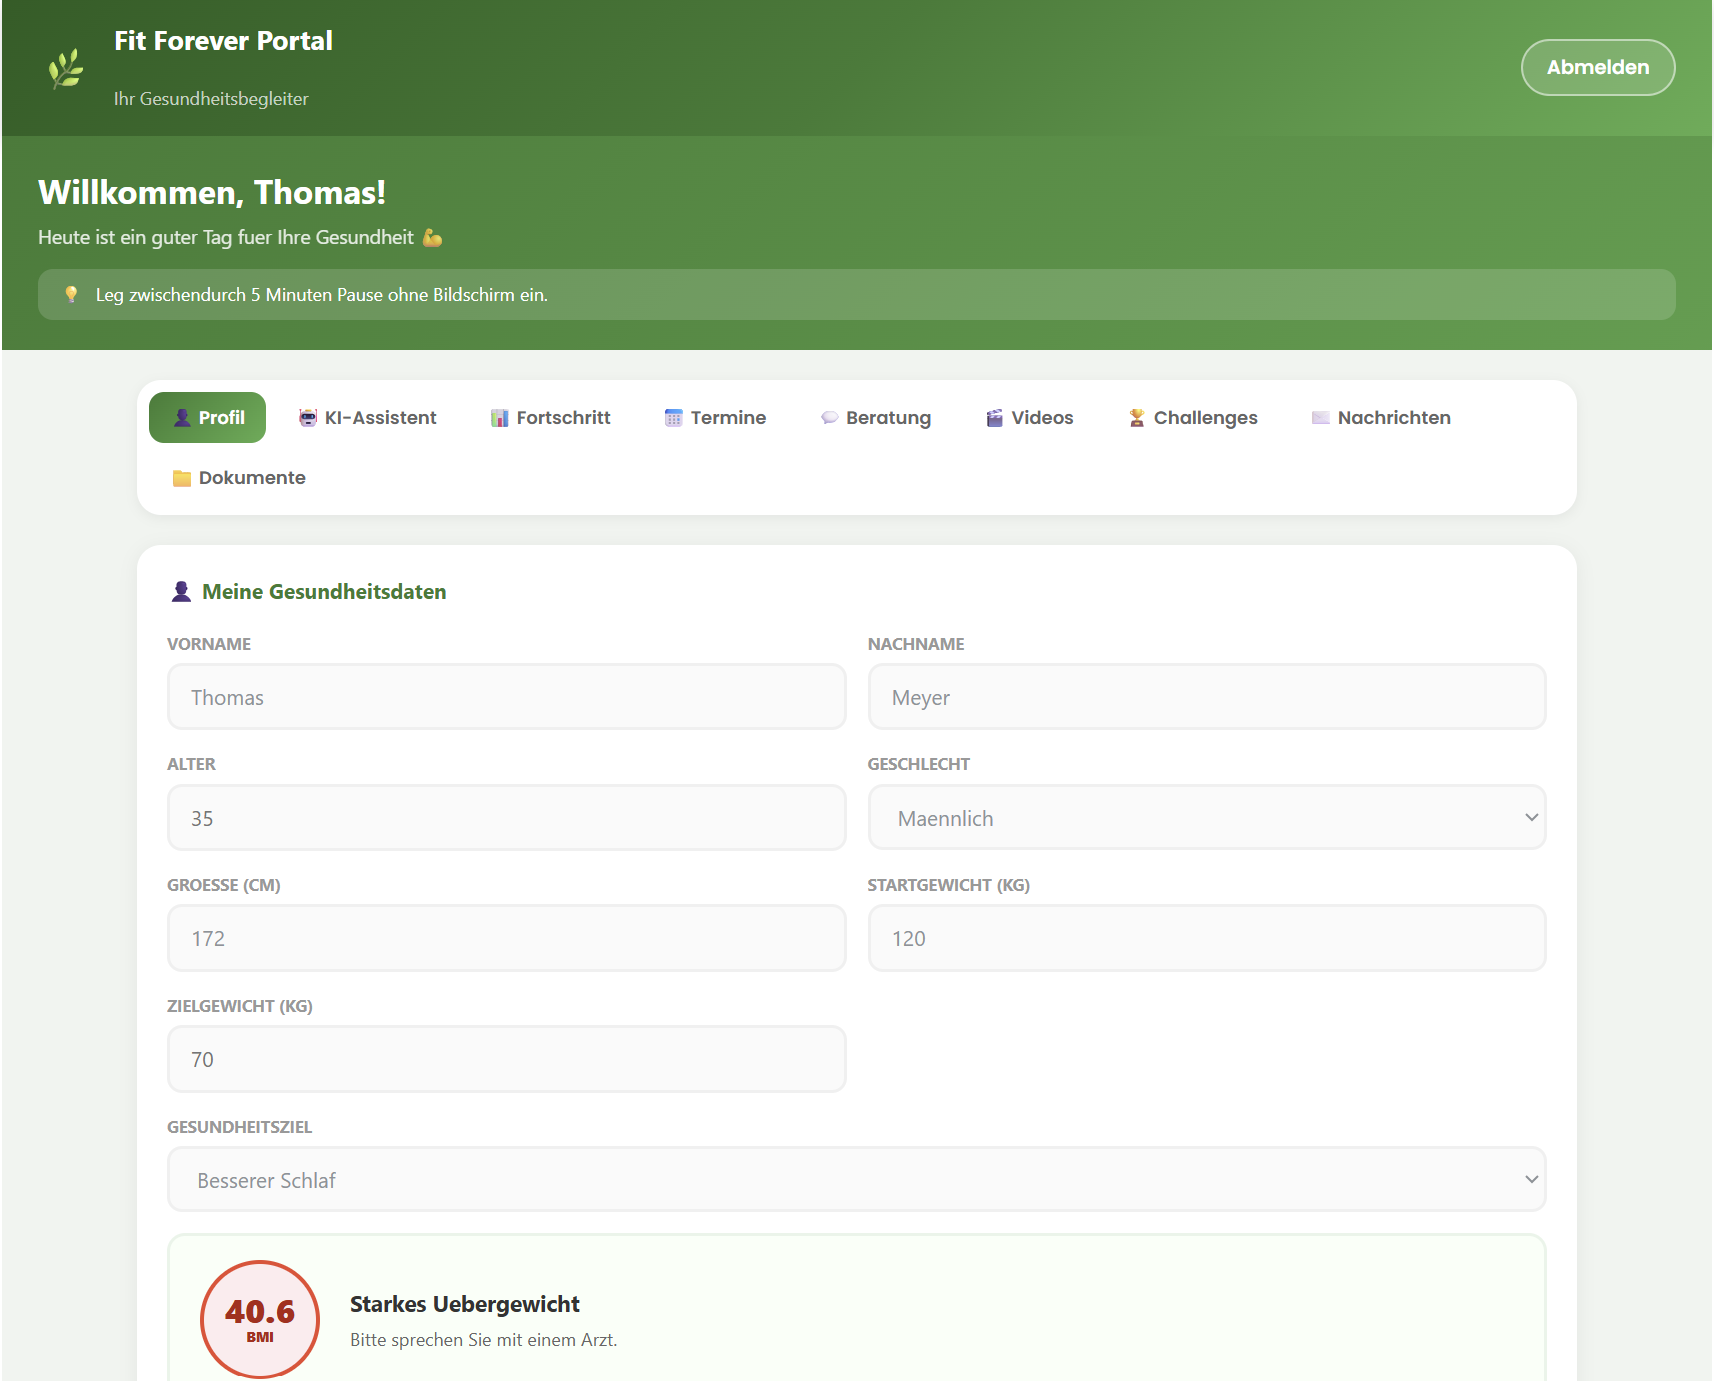Screen dimensions: 1714x1381
Task: Click the 'Fit Forever Portal' title
Action: (x=223, y=41)
